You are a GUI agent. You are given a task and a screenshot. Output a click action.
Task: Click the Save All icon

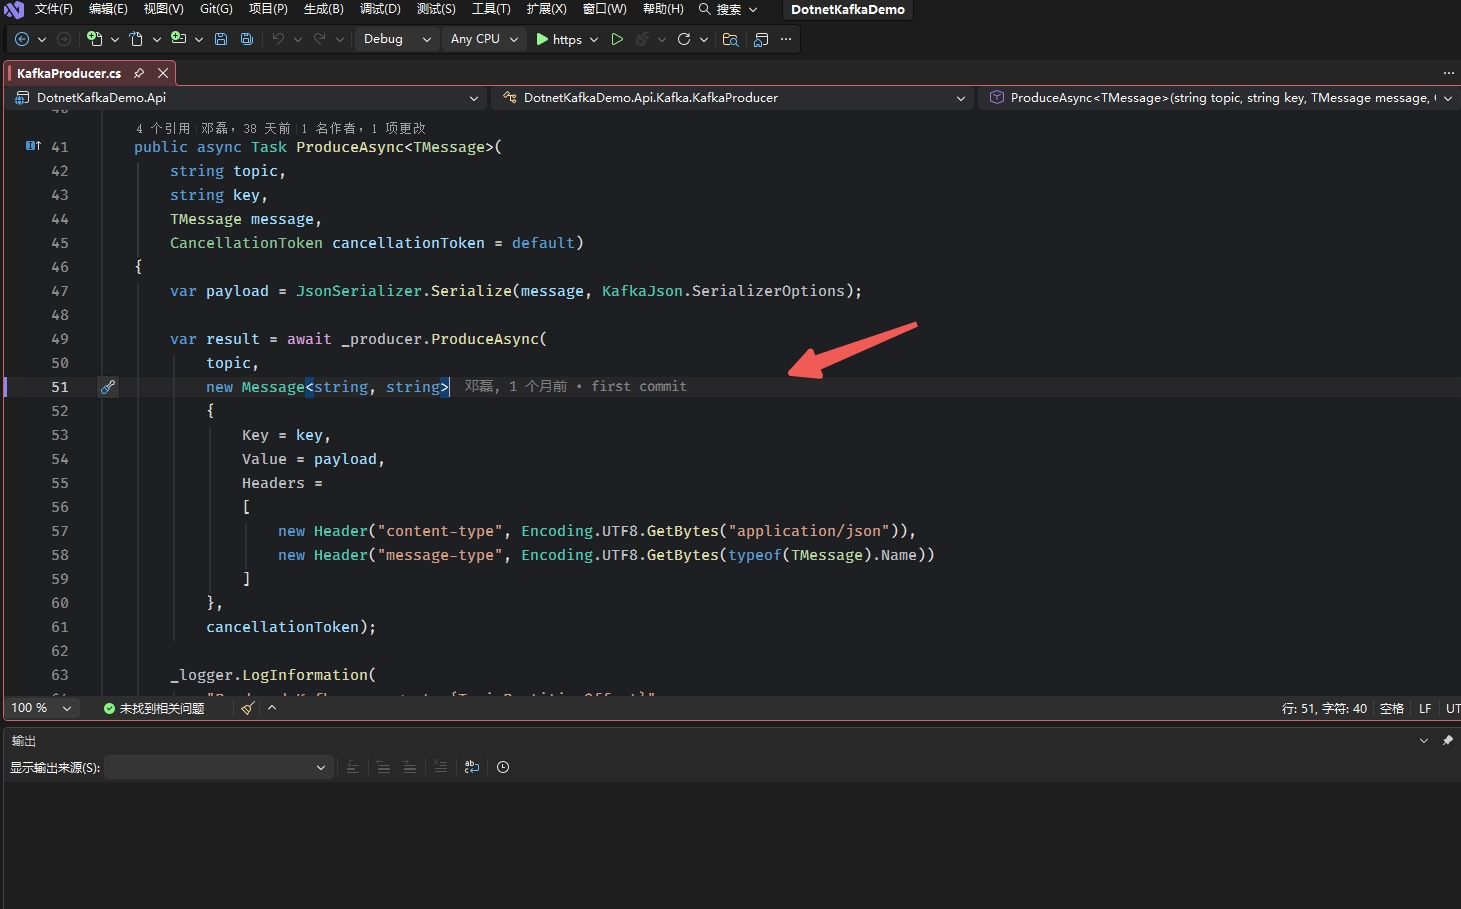click(247, 39)
